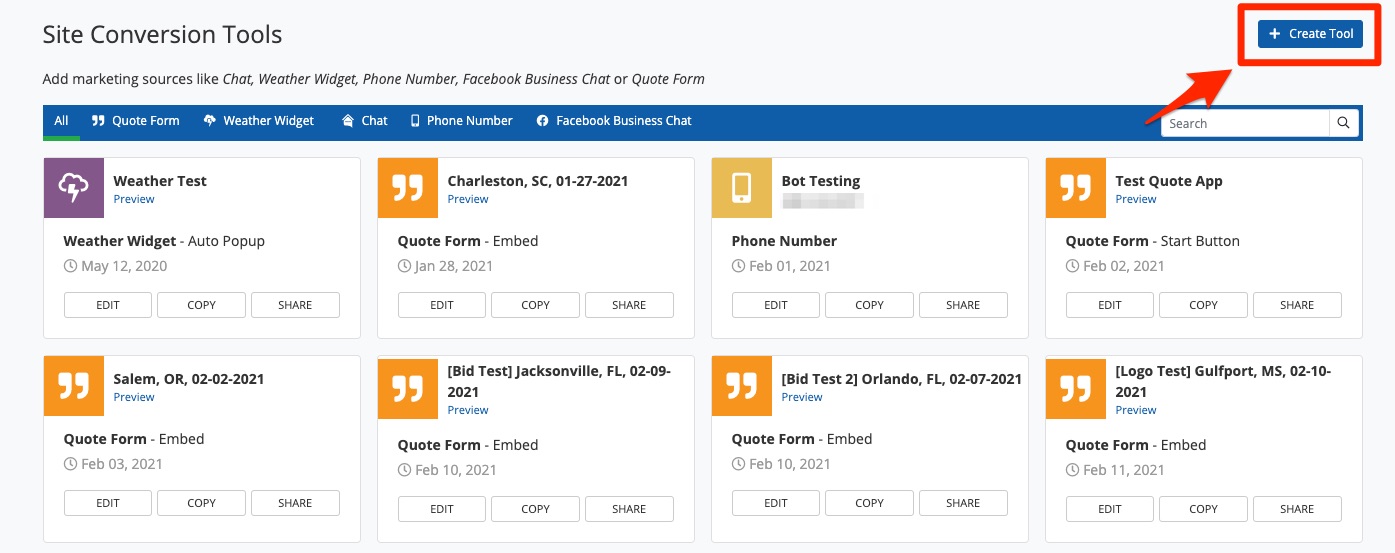The image size is (1395, 553).
Task: Preview the Salem, OR quote form
Action: coord(134,397)
